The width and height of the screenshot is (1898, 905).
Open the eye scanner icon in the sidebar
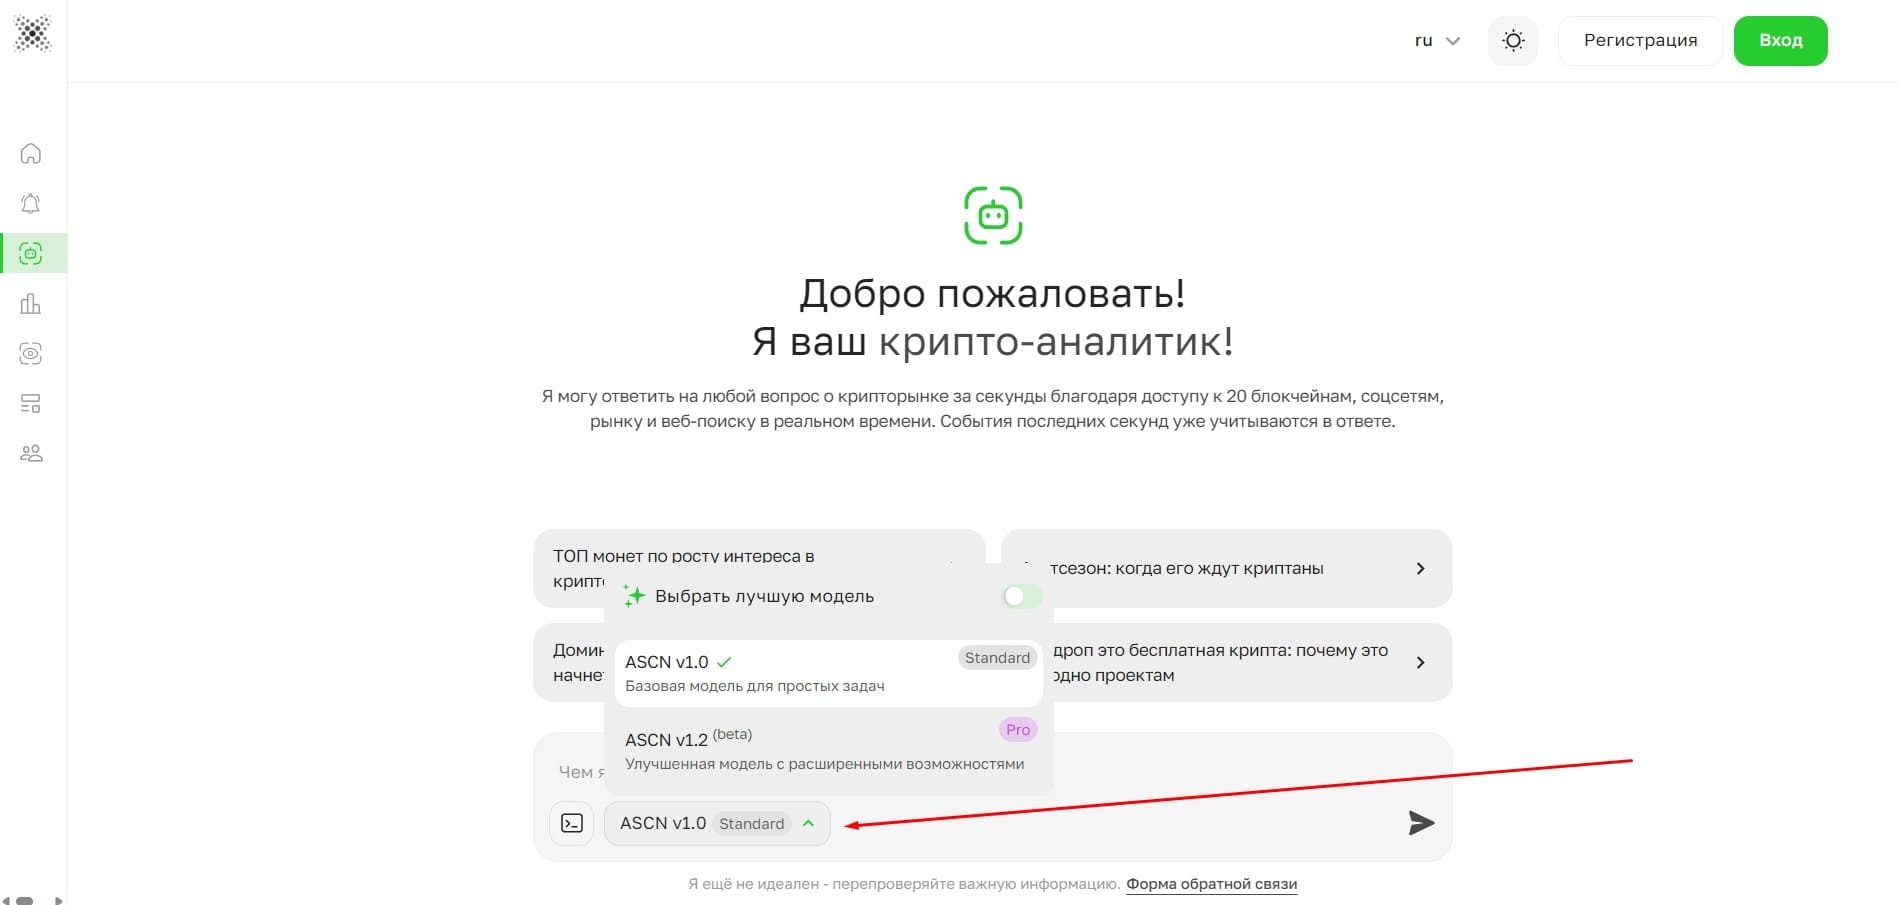tap(31, 353)
